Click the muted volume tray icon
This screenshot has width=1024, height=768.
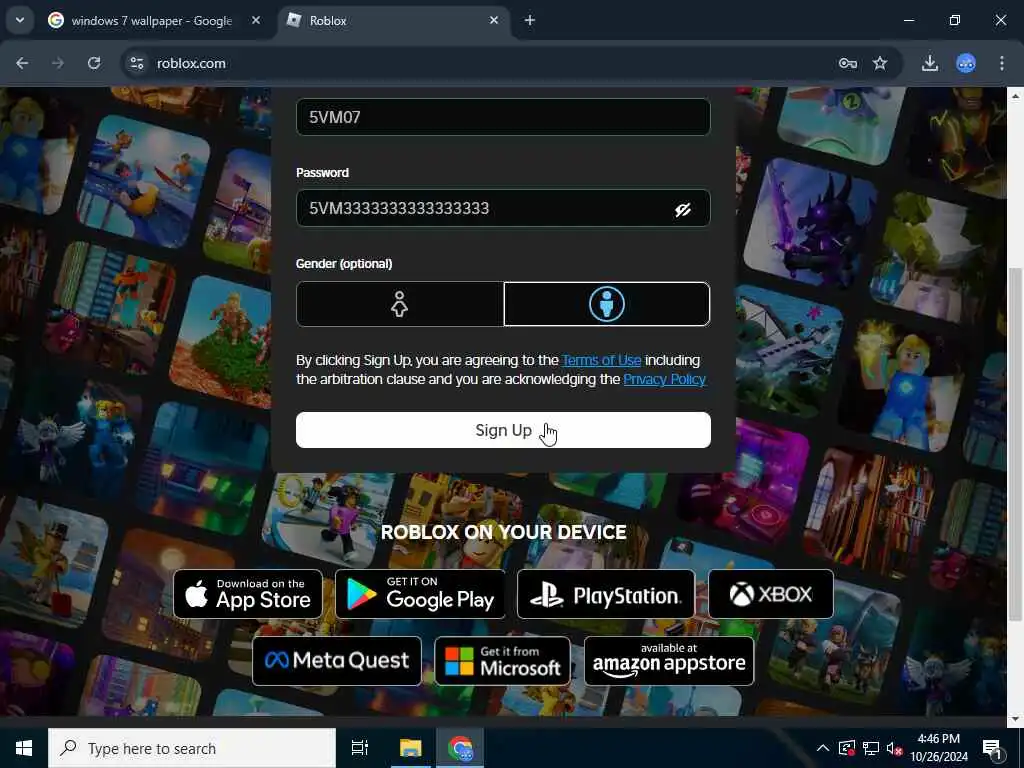(x=895, y=748)
